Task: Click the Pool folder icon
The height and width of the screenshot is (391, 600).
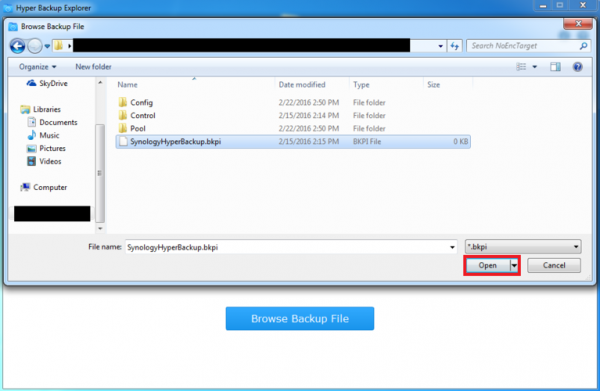Action: [x=123, y=128]
